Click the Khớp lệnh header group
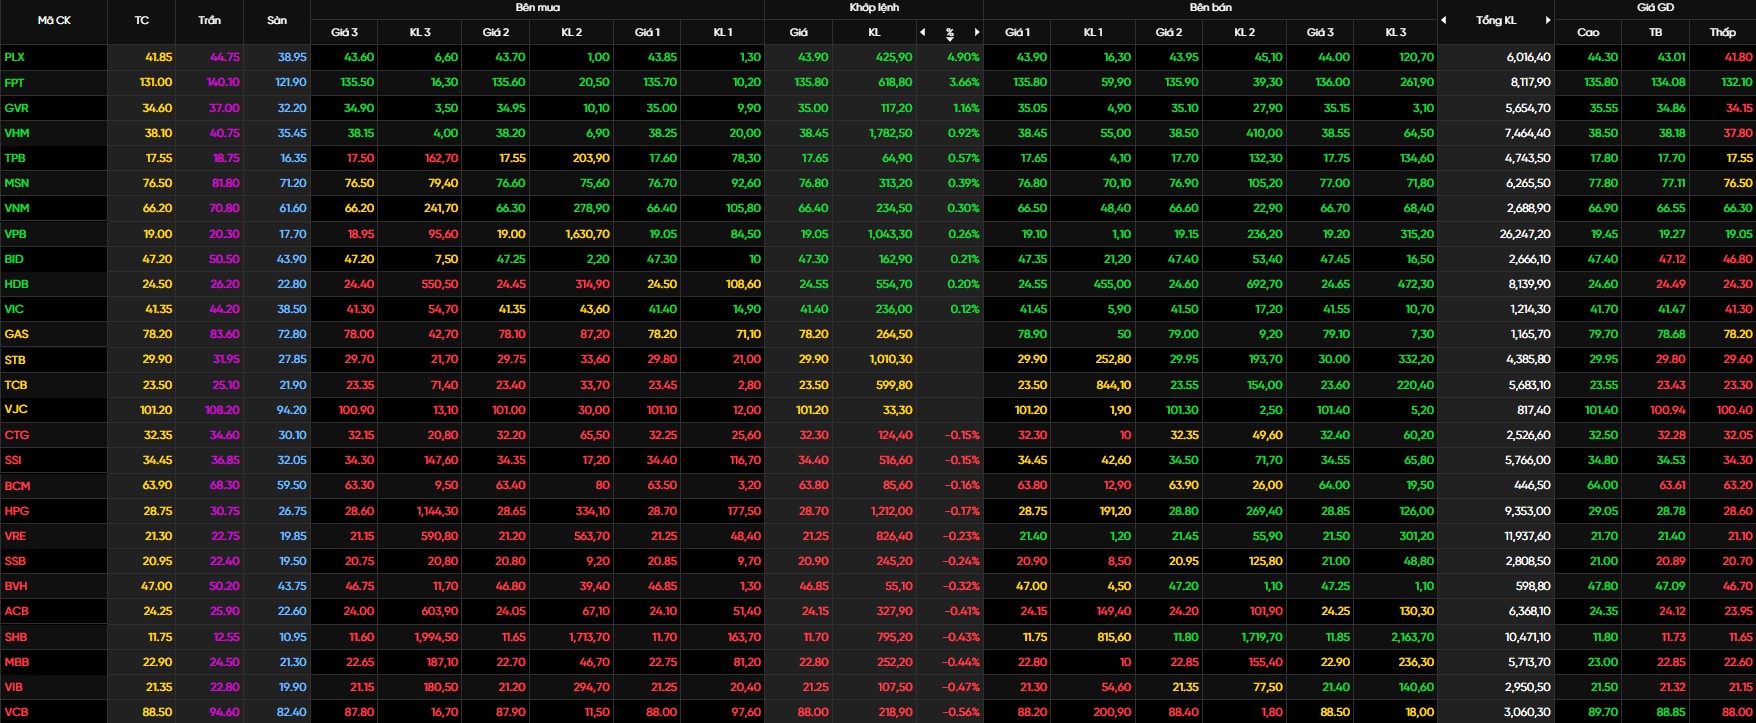 [874, 7]
